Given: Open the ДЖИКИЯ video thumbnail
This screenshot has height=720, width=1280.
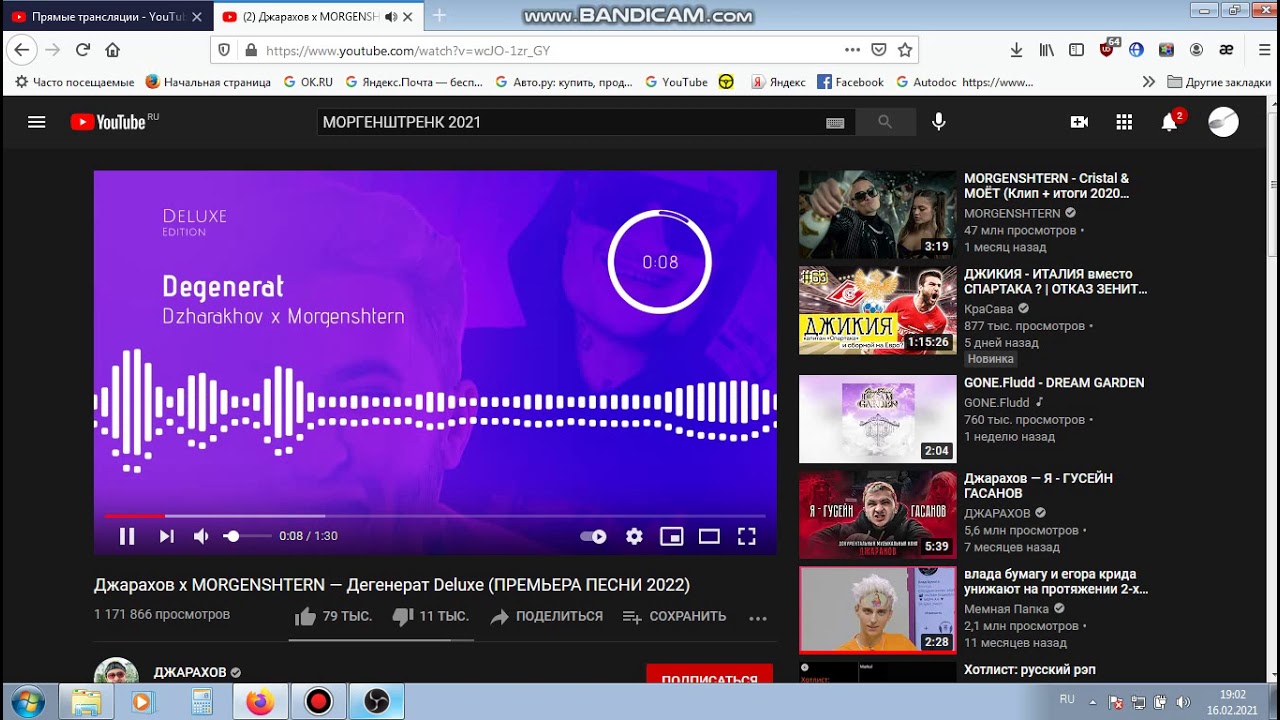Looking at the screenshot, I should (878, 310).
